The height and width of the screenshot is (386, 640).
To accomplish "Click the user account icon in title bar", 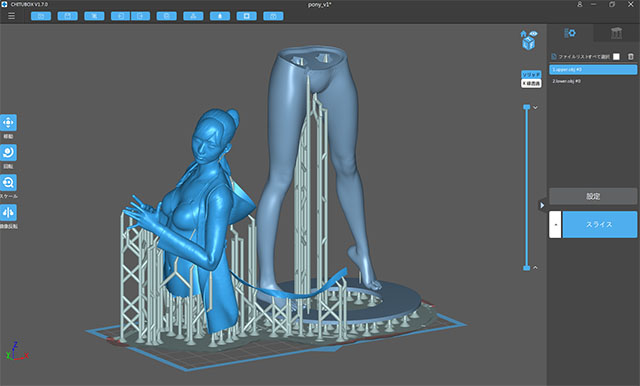I will (x=580, y=4).
